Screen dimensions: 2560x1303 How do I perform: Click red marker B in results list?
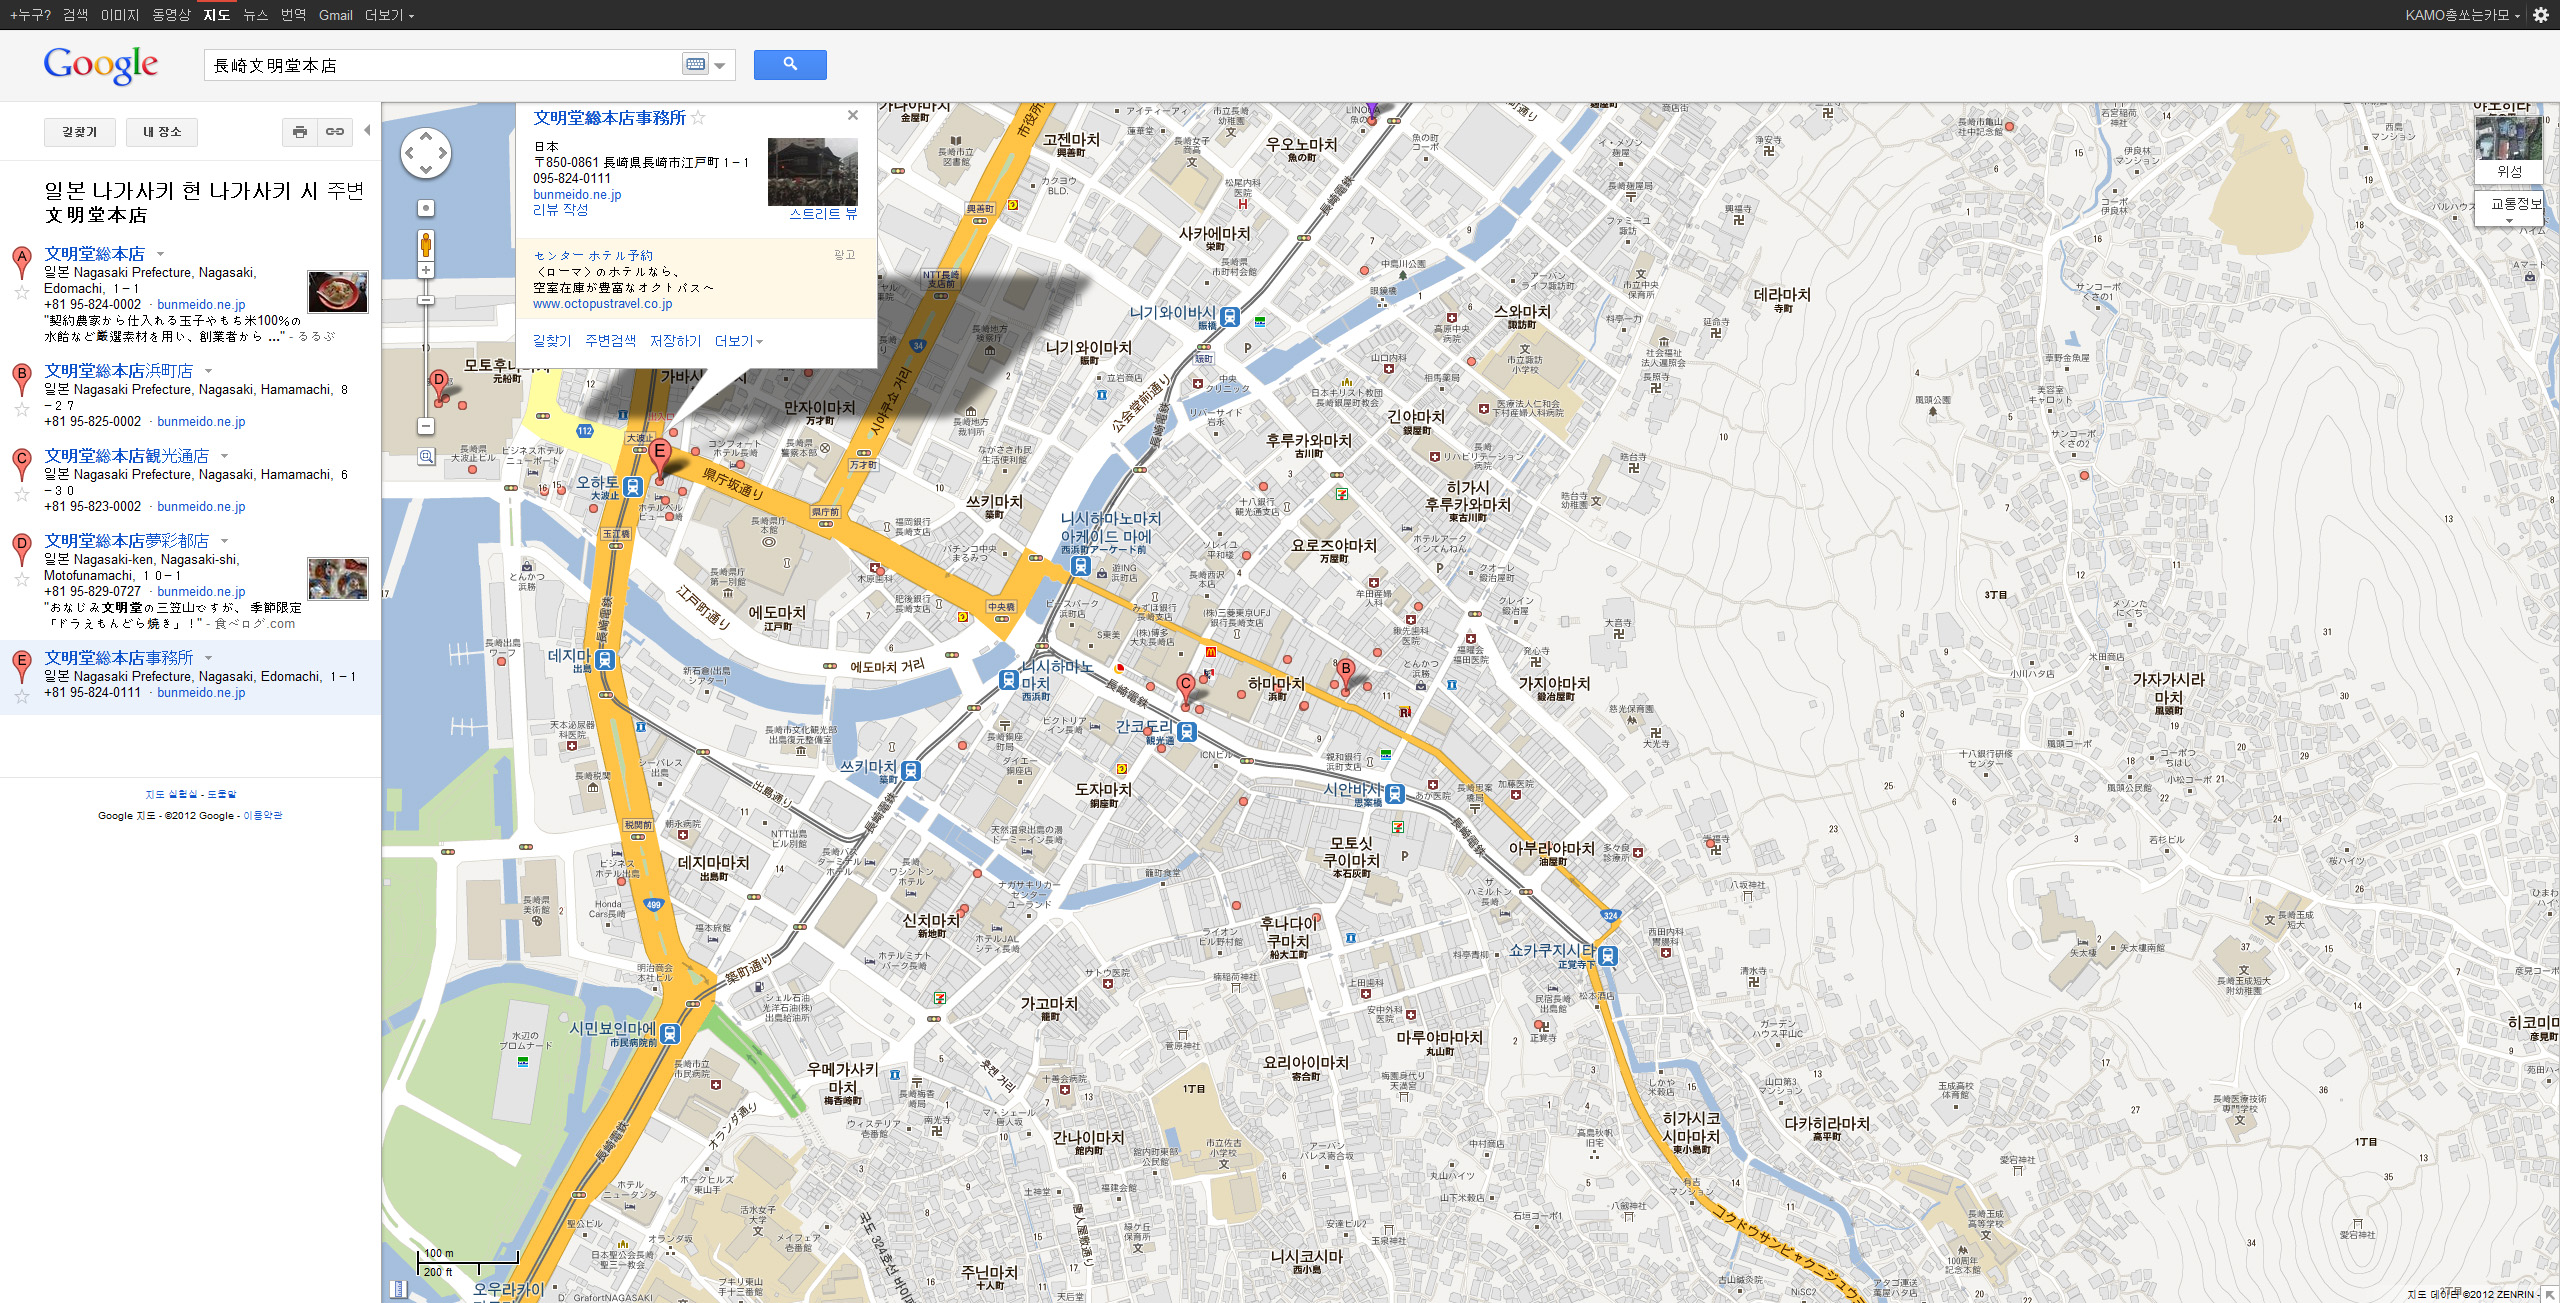click(x=21, y=379)
